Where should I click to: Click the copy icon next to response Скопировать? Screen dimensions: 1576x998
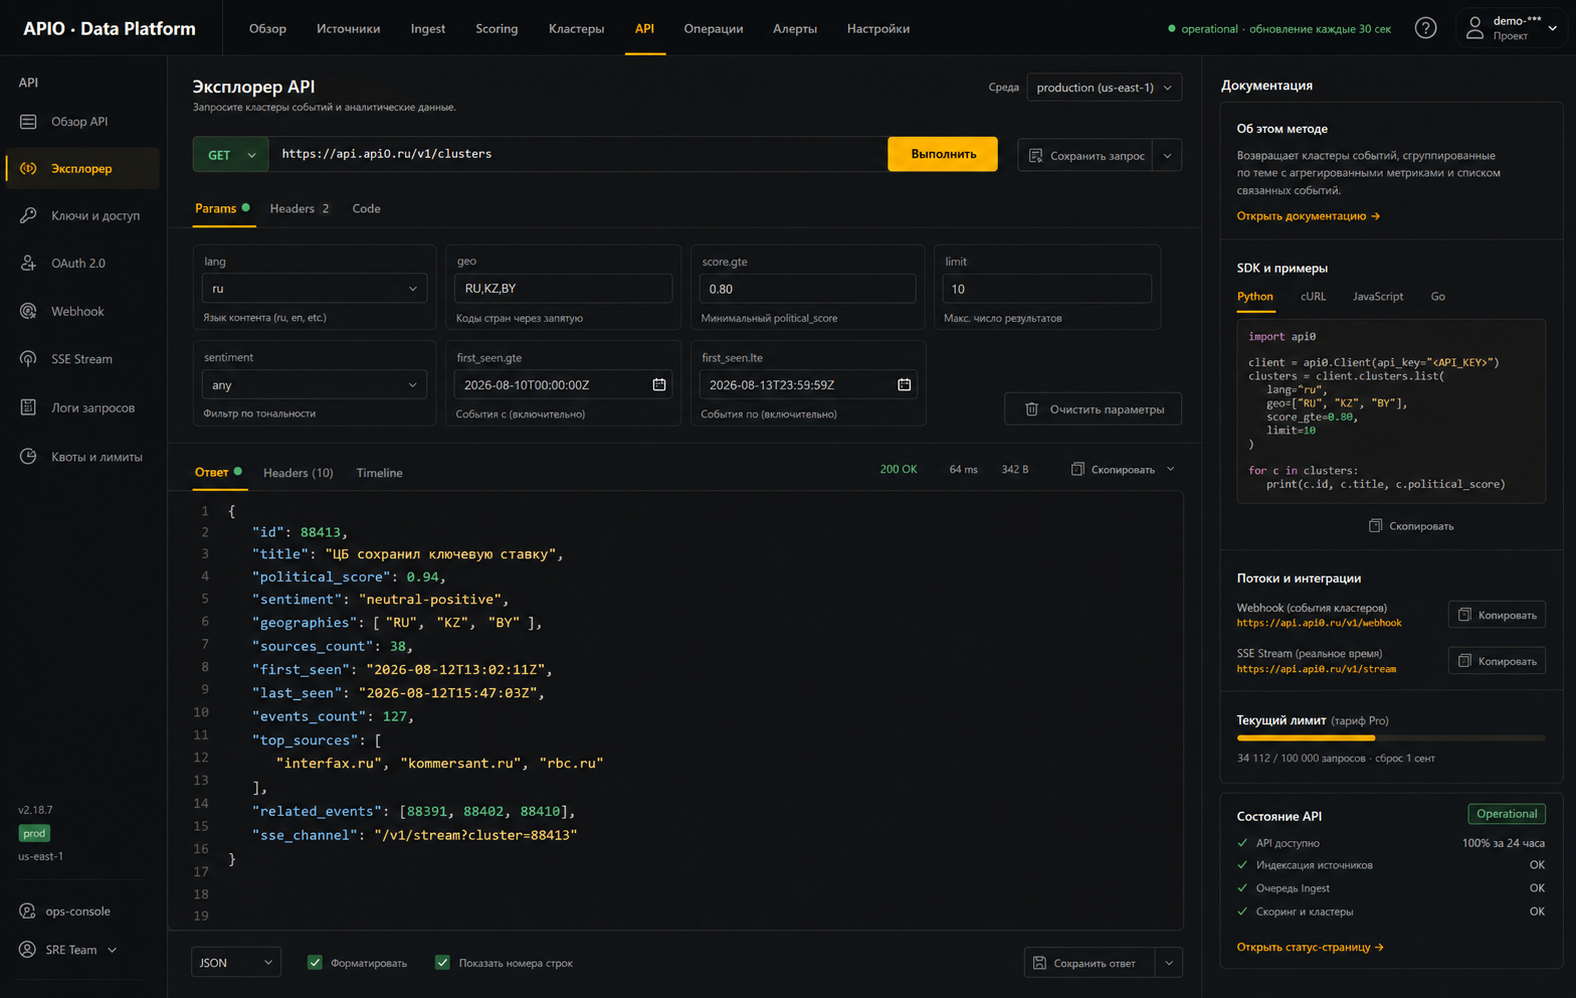[x=1077, y=469]
